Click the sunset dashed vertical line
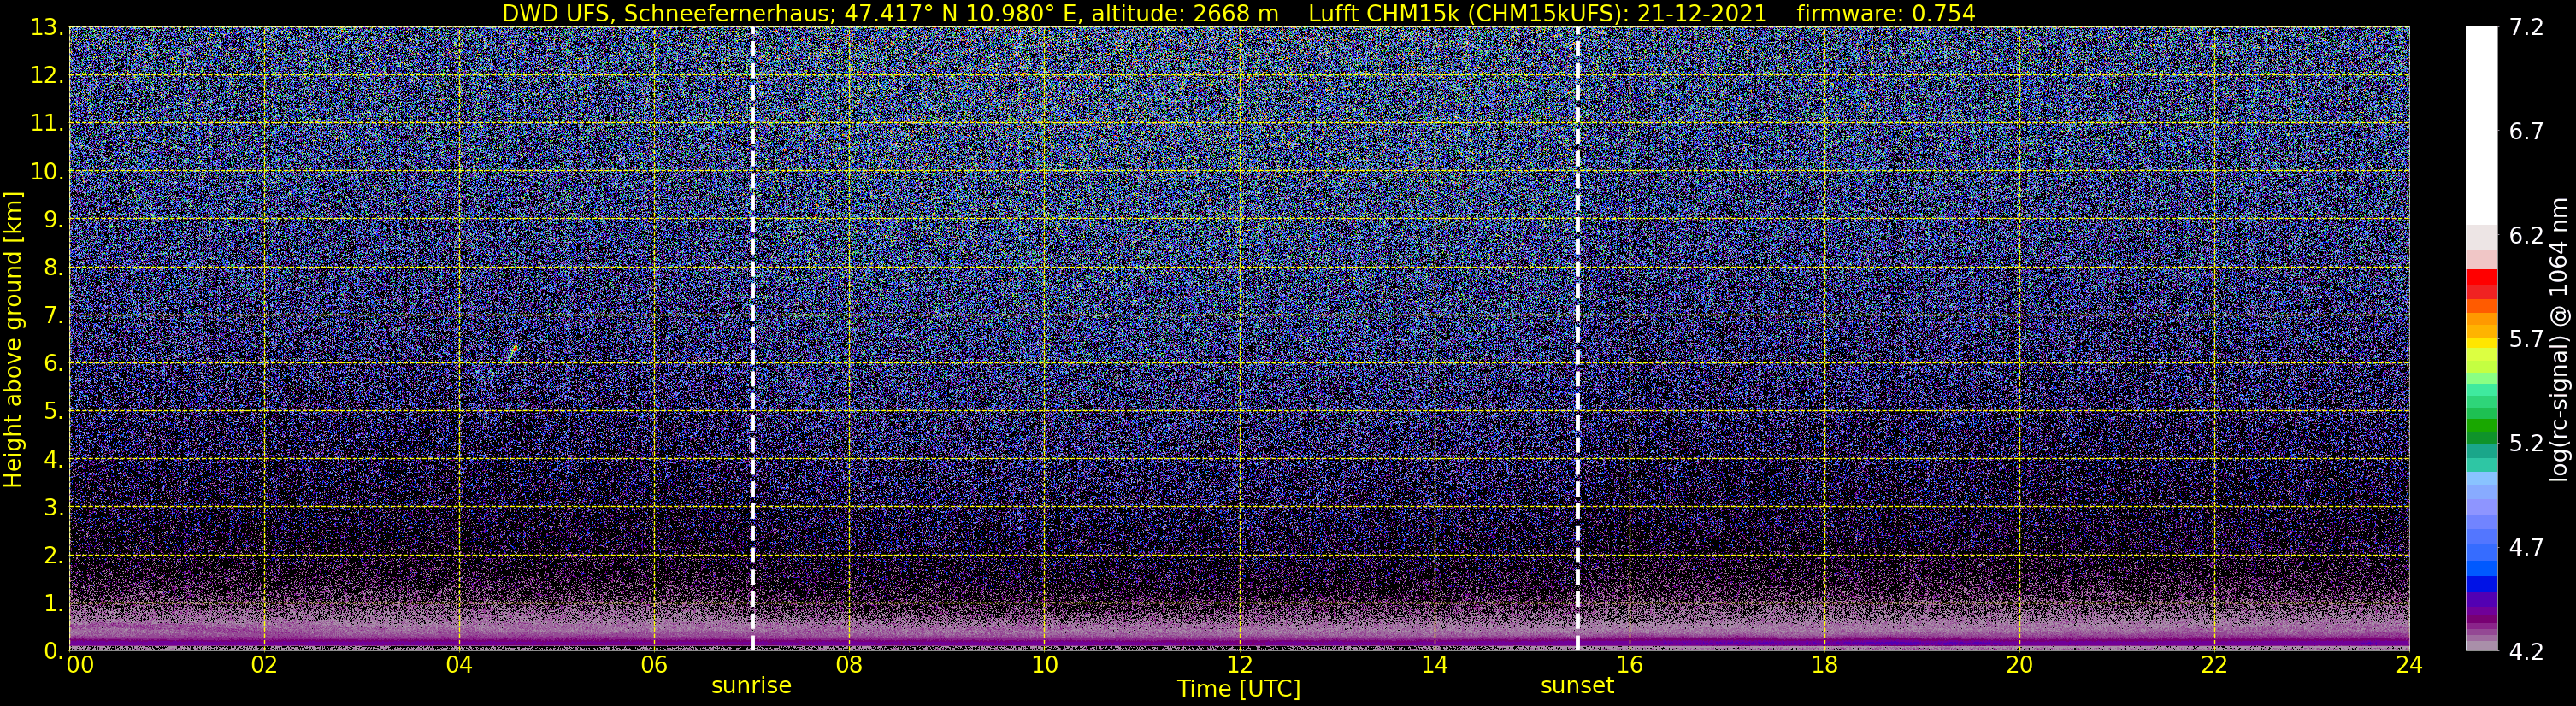This screenshot has width=2576, height=706. [x=1577, y=339]
